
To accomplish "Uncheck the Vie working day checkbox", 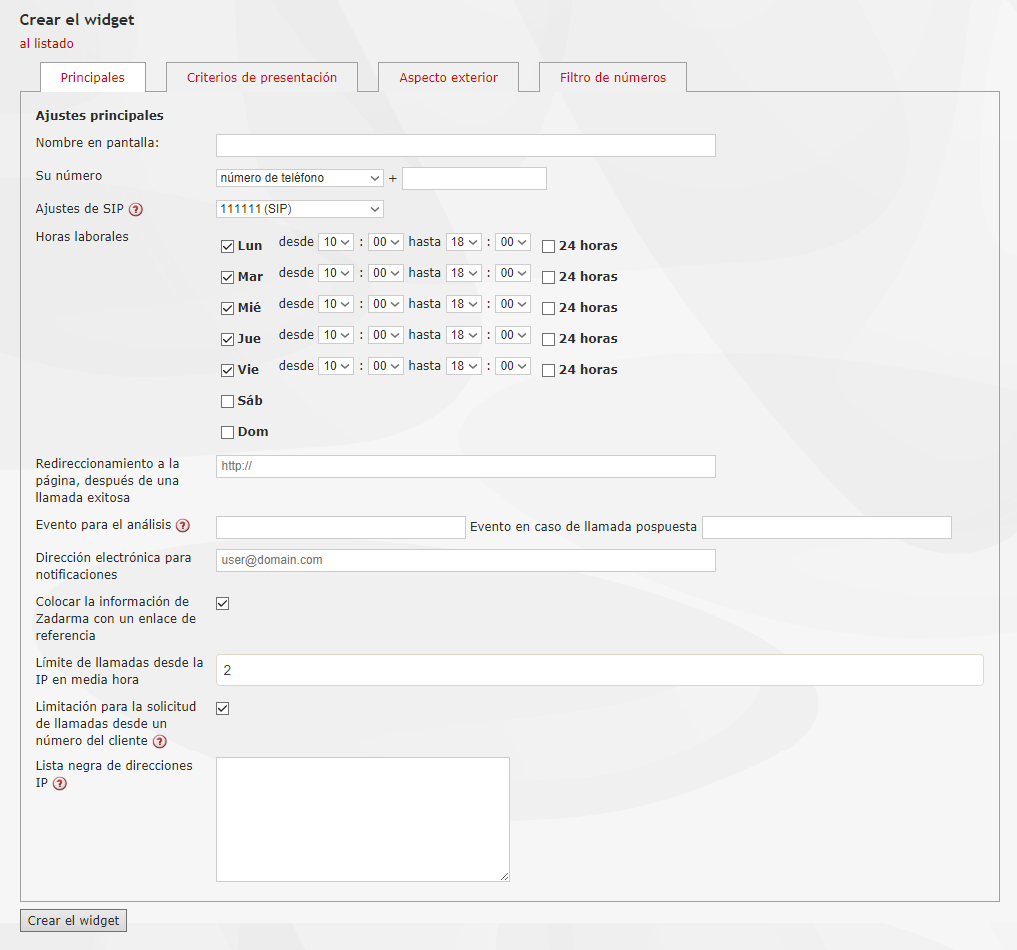I will pyautogui.click(x=227, y=370).
